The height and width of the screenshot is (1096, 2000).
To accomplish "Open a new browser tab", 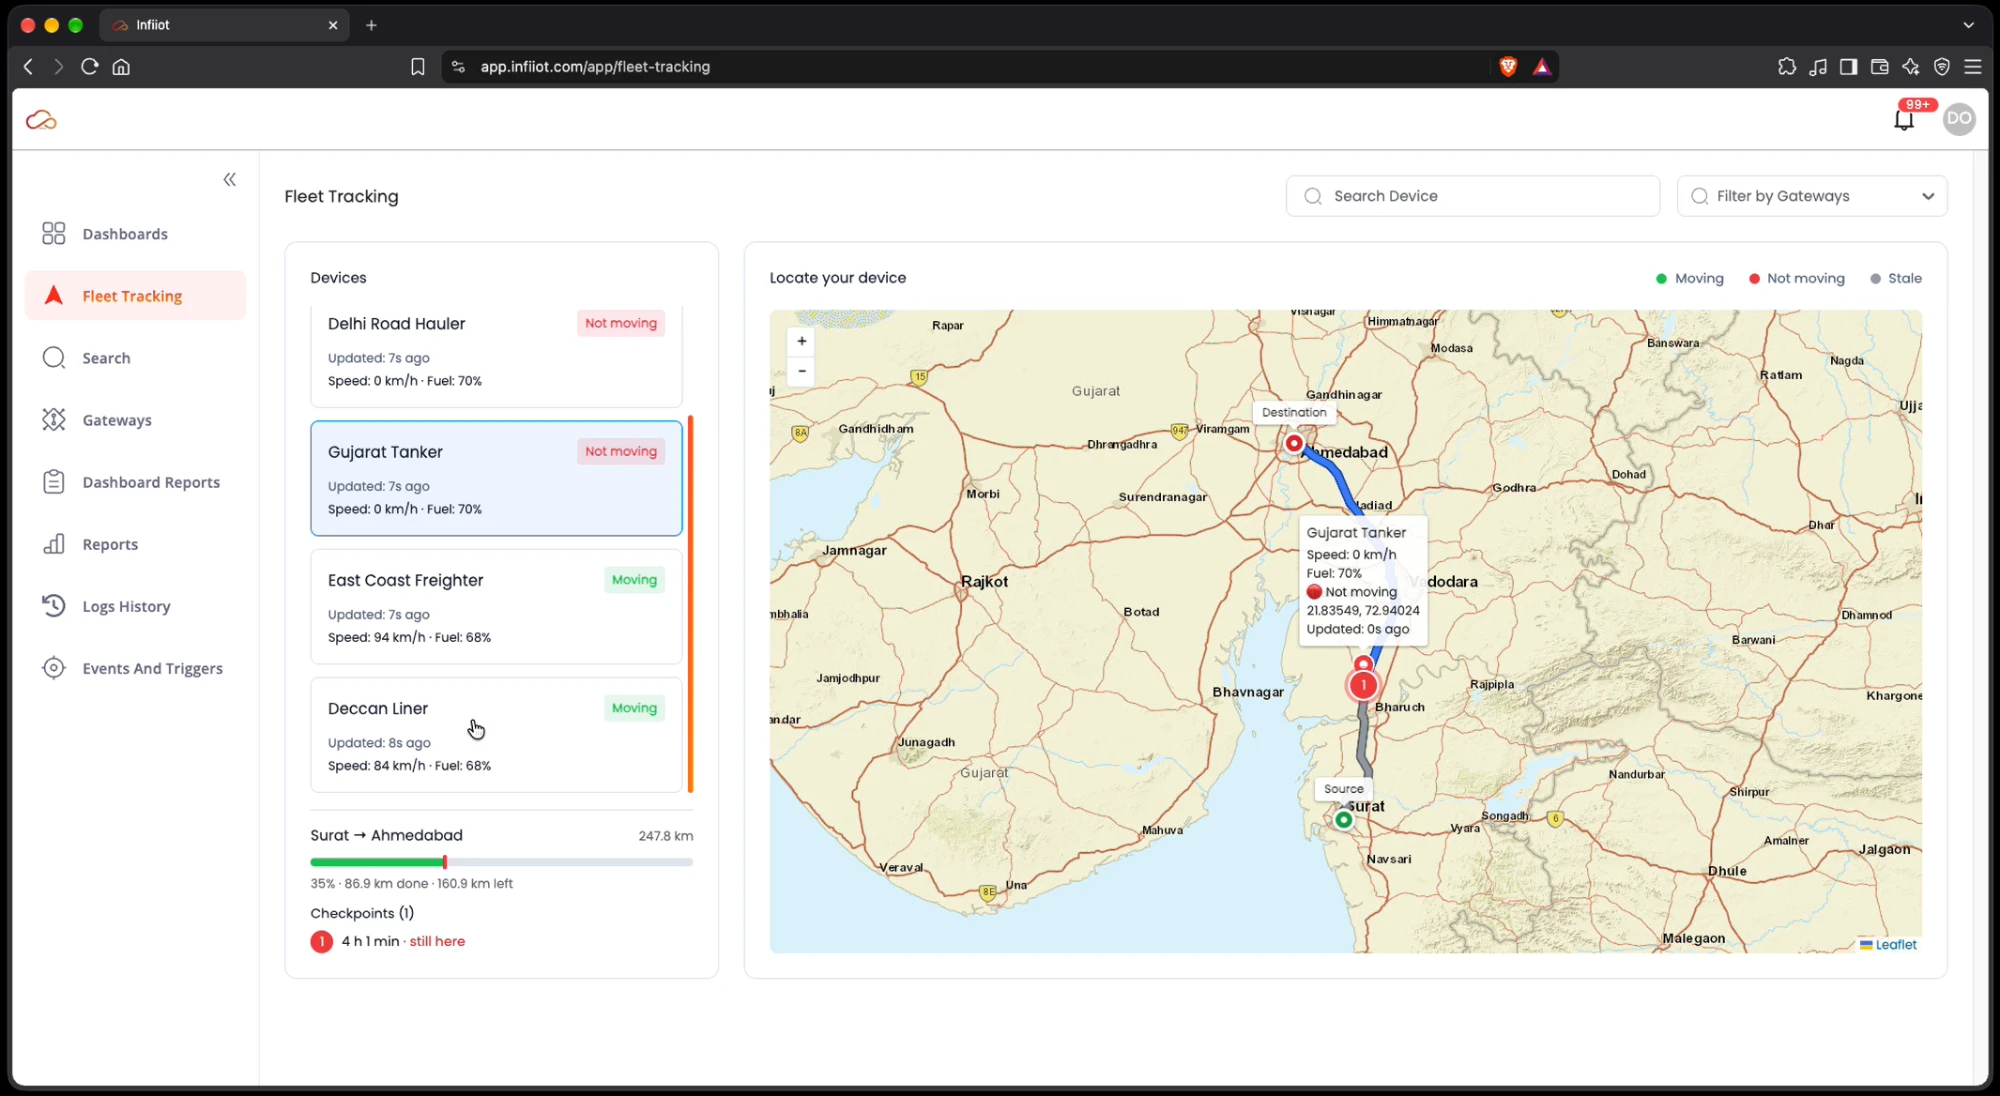I will tap(371, 25).
